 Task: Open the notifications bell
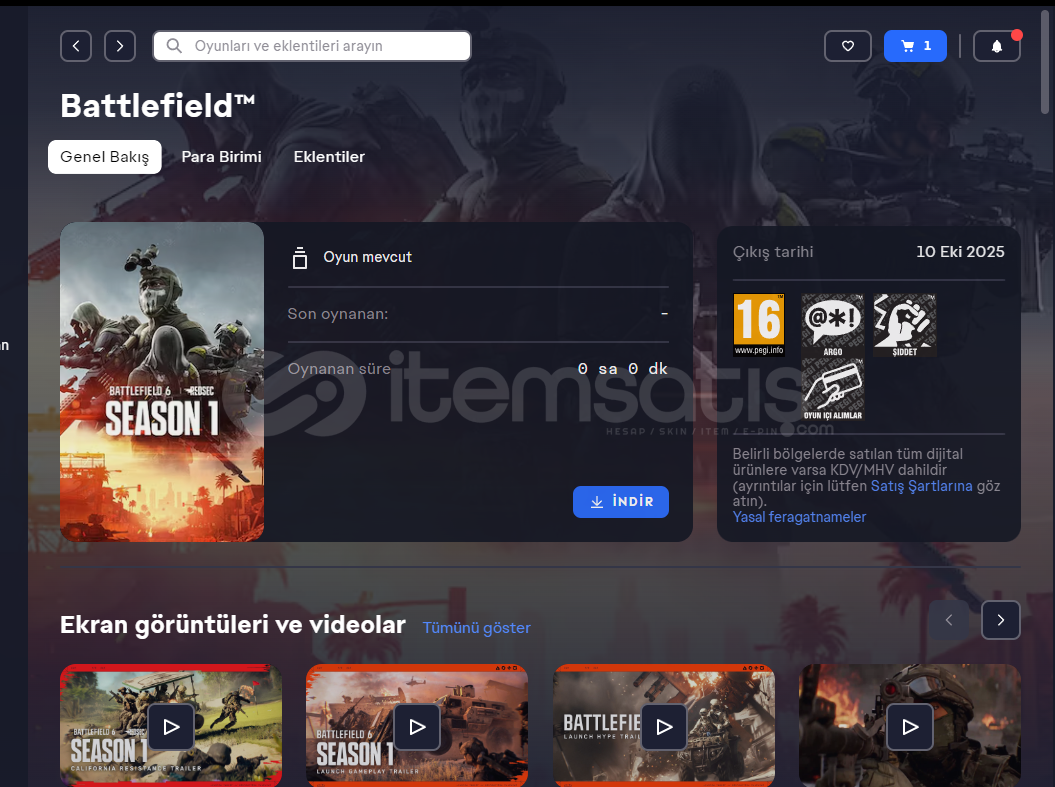996,46
